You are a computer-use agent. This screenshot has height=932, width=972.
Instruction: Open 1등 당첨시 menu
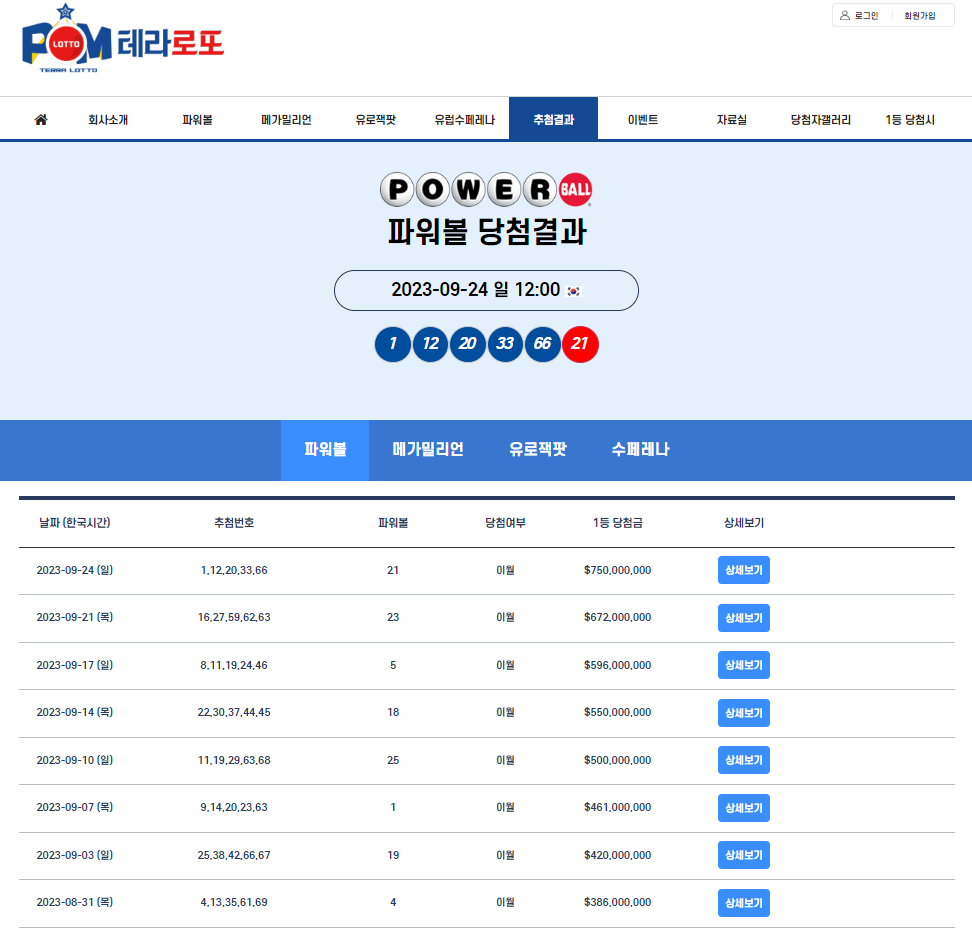click(x=909, y=120)
